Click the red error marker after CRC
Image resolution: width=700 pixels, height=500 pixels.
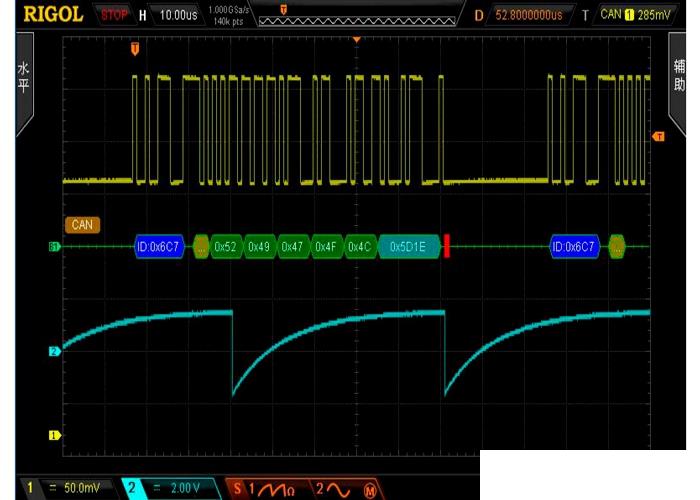pyautogui.click(x=447, y=246)
